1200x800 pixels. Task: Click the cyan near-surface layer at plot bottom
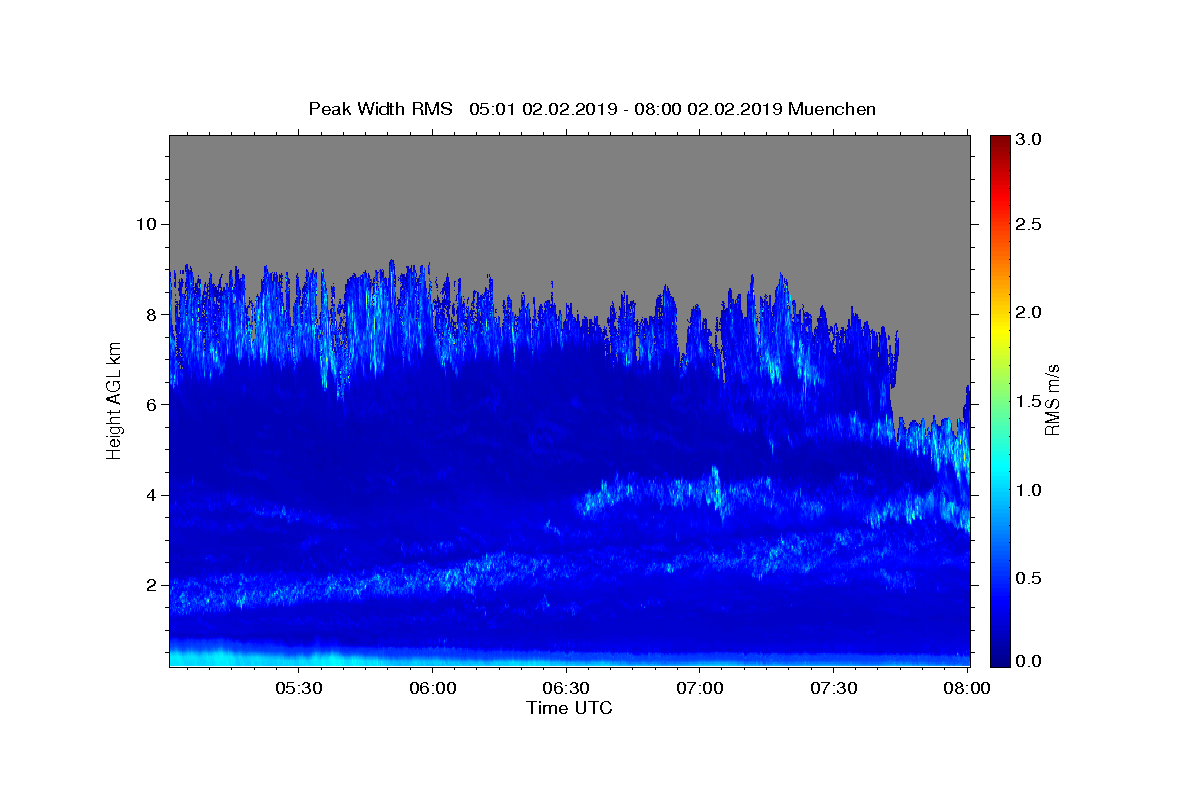tap(570, 657)
